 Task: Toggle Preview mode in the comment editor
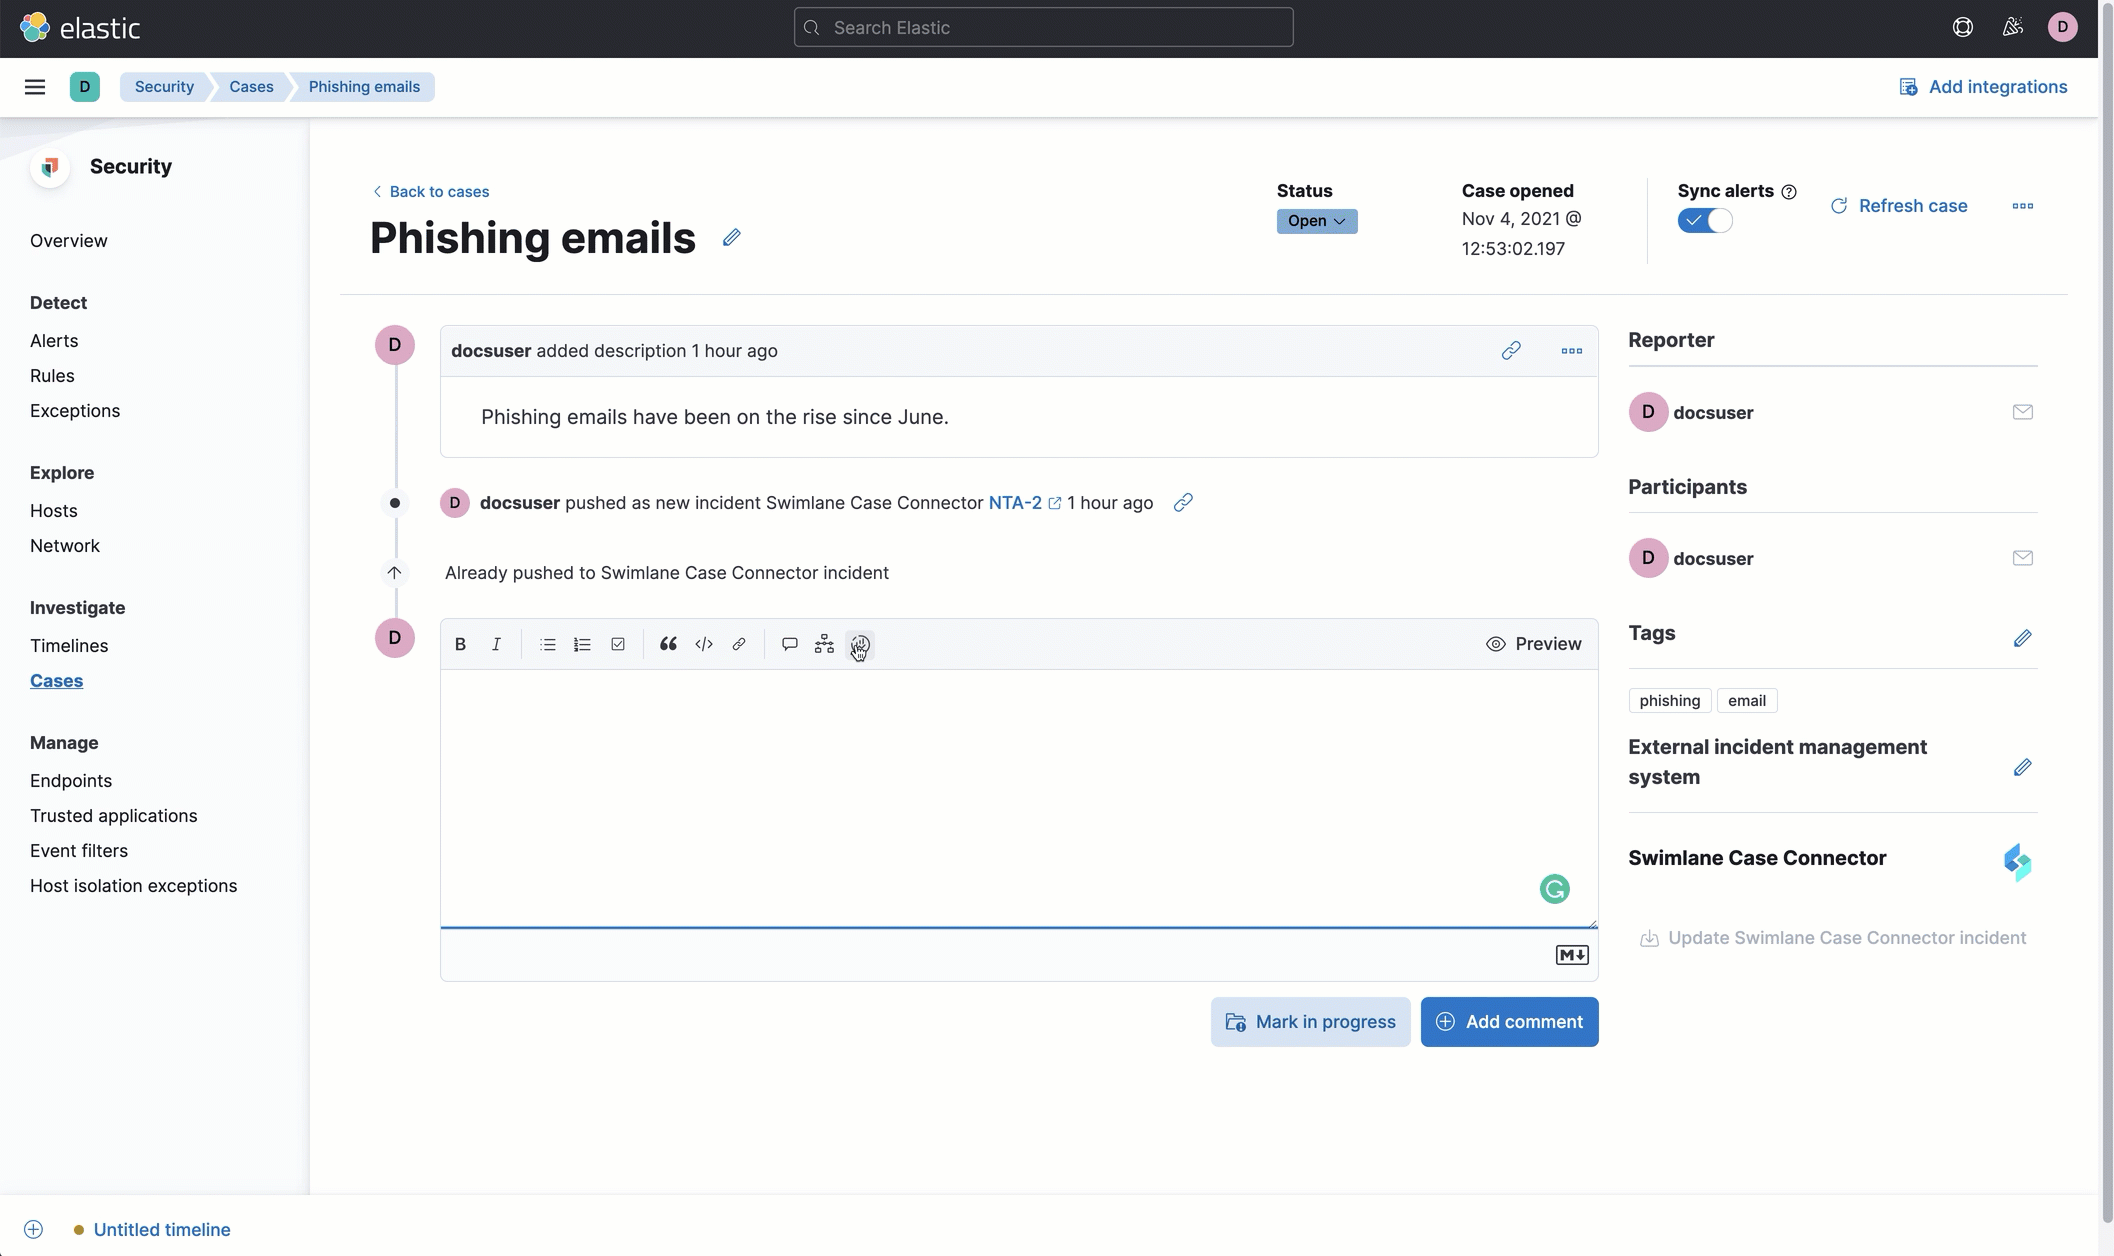[1534, 643]
